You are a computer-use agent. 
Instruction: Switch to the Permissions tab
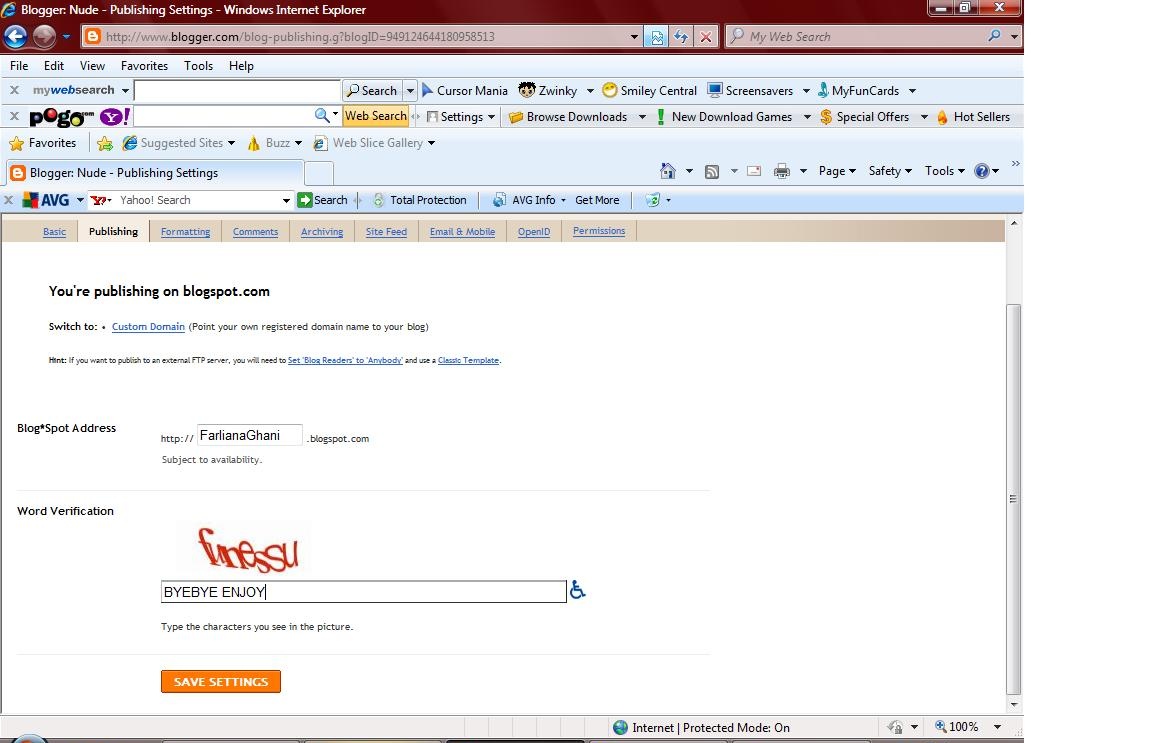tap(599, 231)
